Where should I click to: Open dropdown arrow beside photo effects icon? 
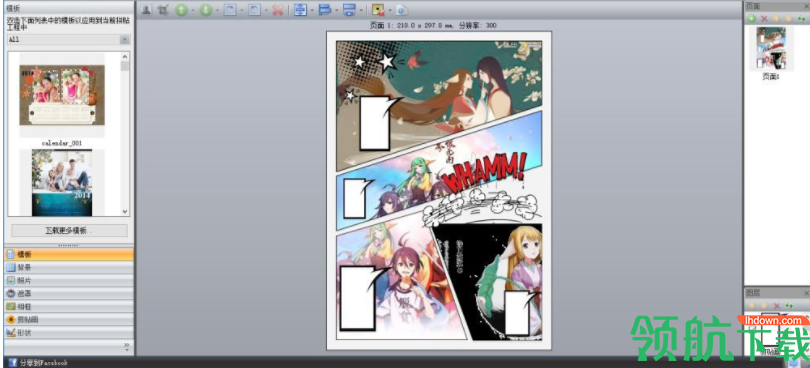tap(390, 10)
